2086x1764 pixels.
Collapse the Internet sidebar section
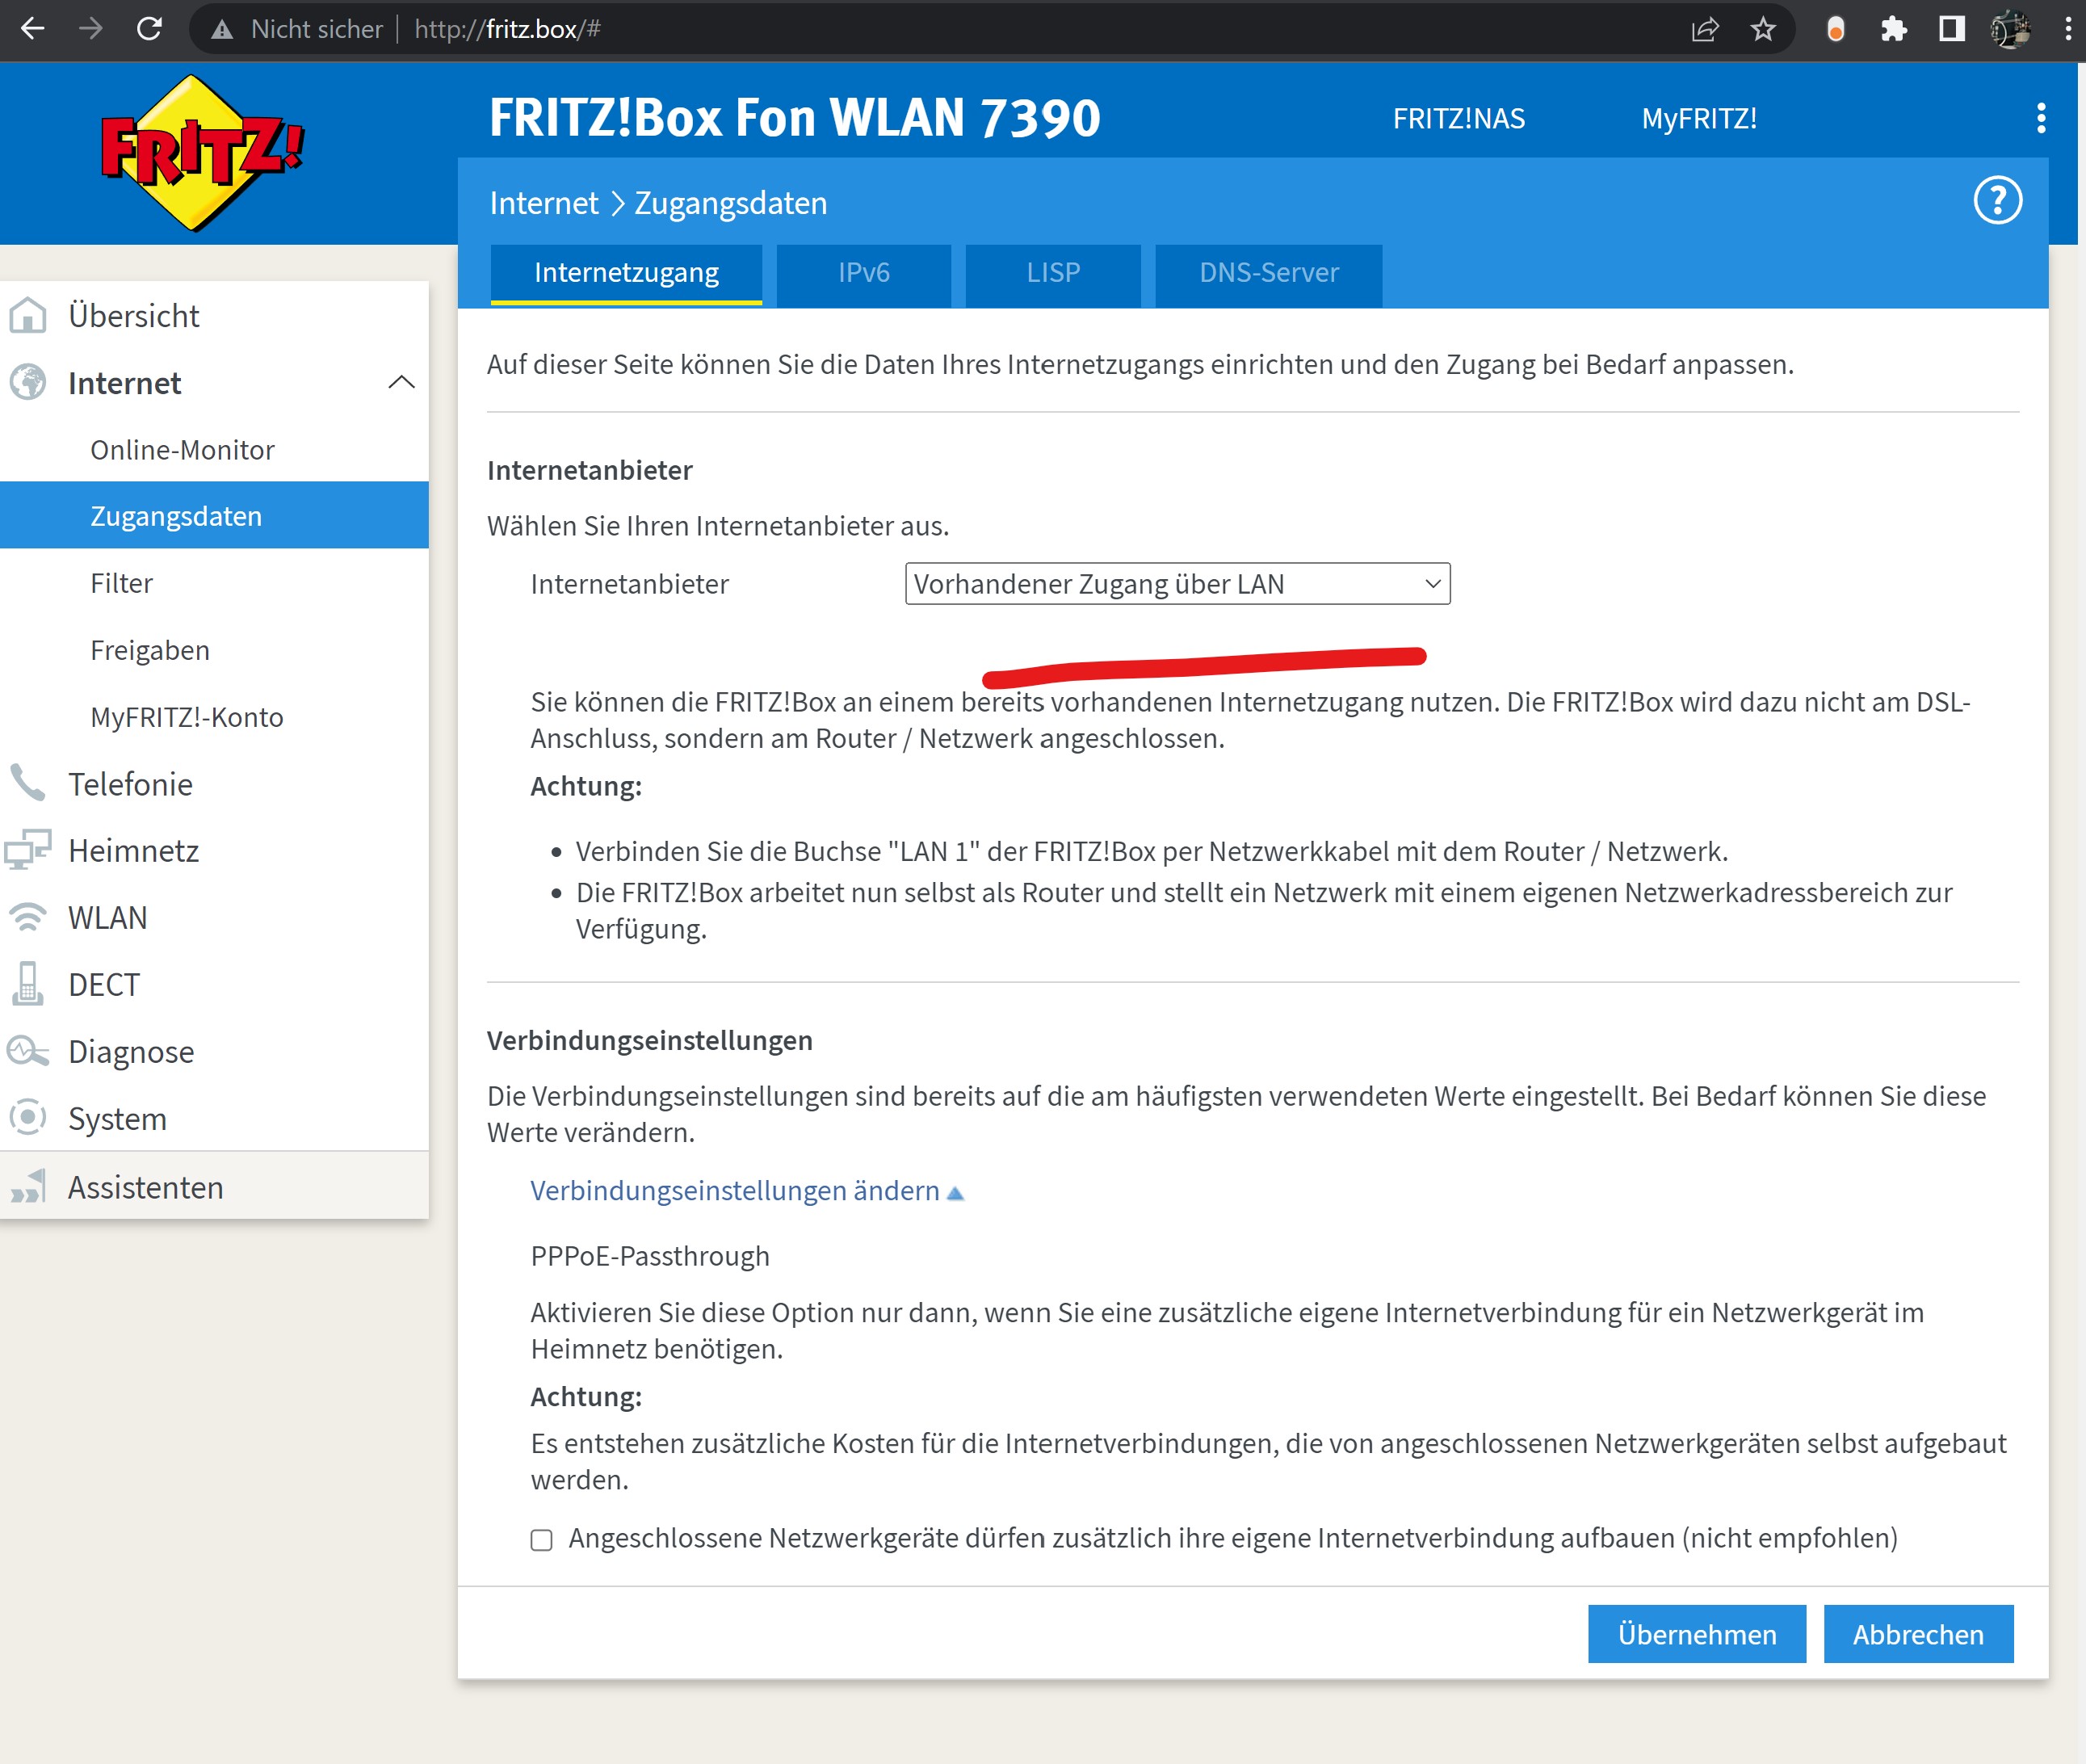coord(401,382)
